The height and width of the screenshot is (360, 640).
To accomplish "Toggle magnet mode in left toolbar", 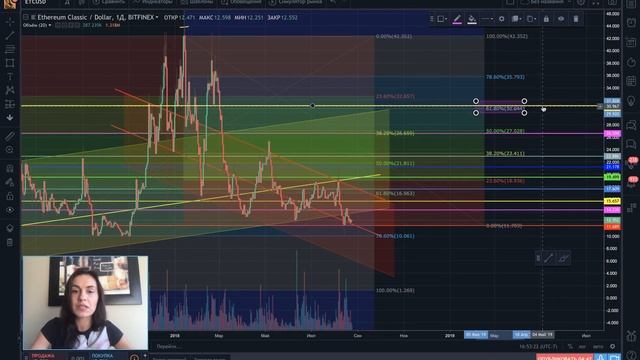I will pyautogui.click(x=10, y=168).
